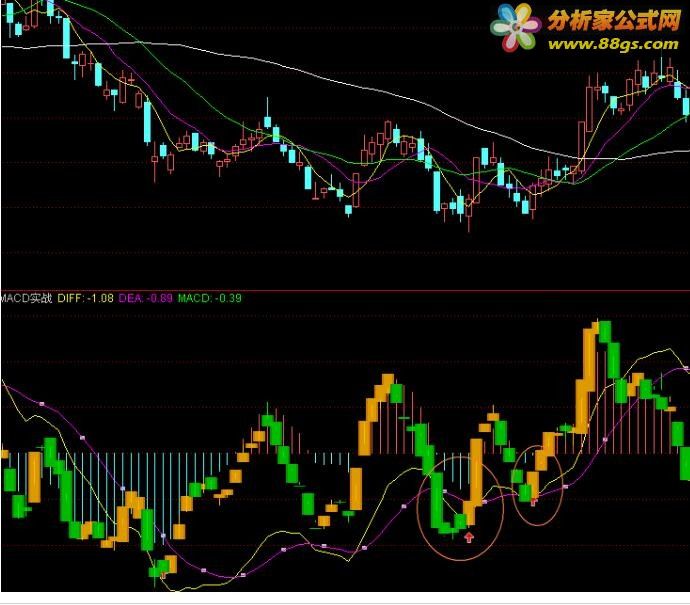Click the MACD实战 indicator name label
This screenshot has width=690, height=605.
tap(26, 298)
